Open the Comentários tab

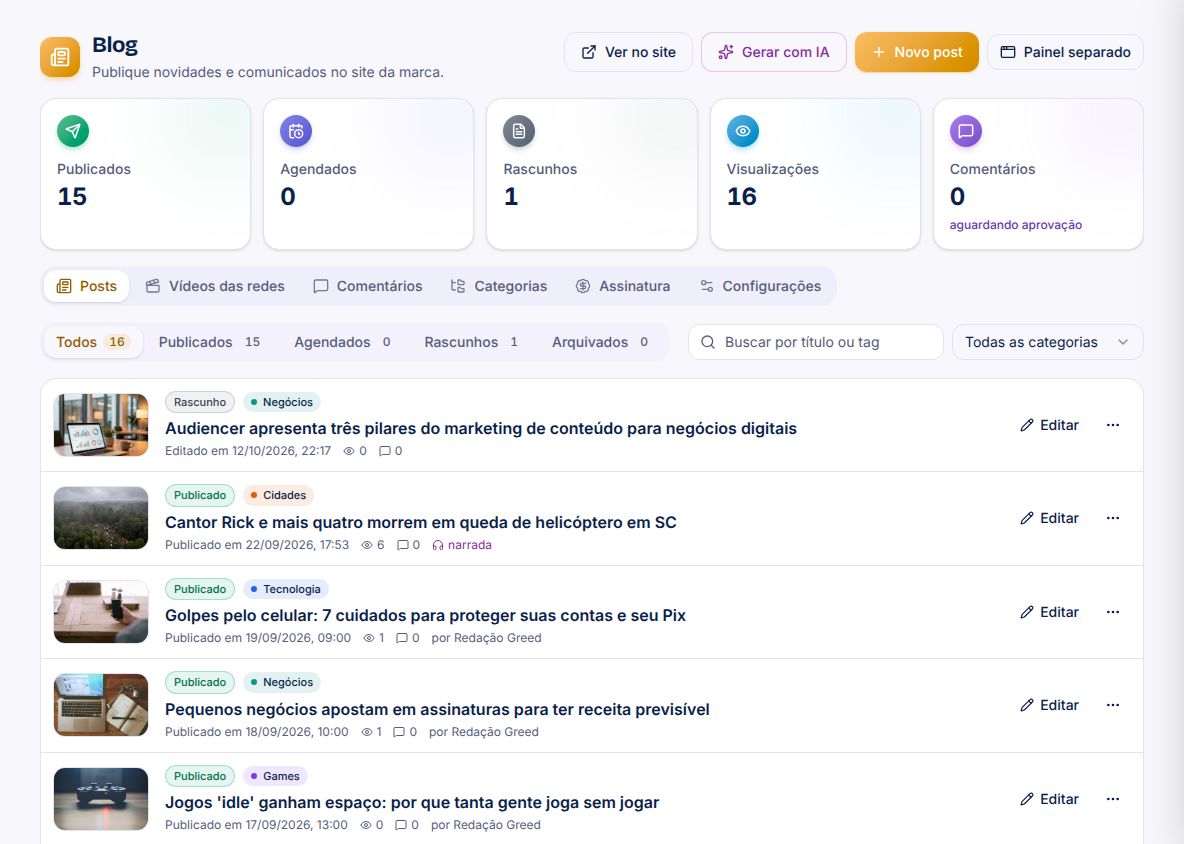coord(368,286)
